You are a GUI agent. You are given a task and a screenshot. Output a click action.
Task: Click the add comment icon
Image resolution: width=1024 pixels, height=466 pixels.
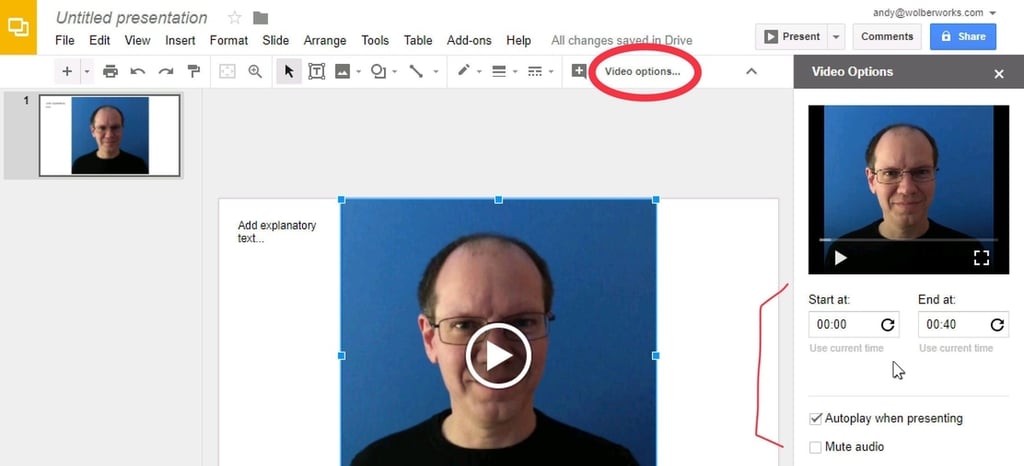[x=579, y=71]
